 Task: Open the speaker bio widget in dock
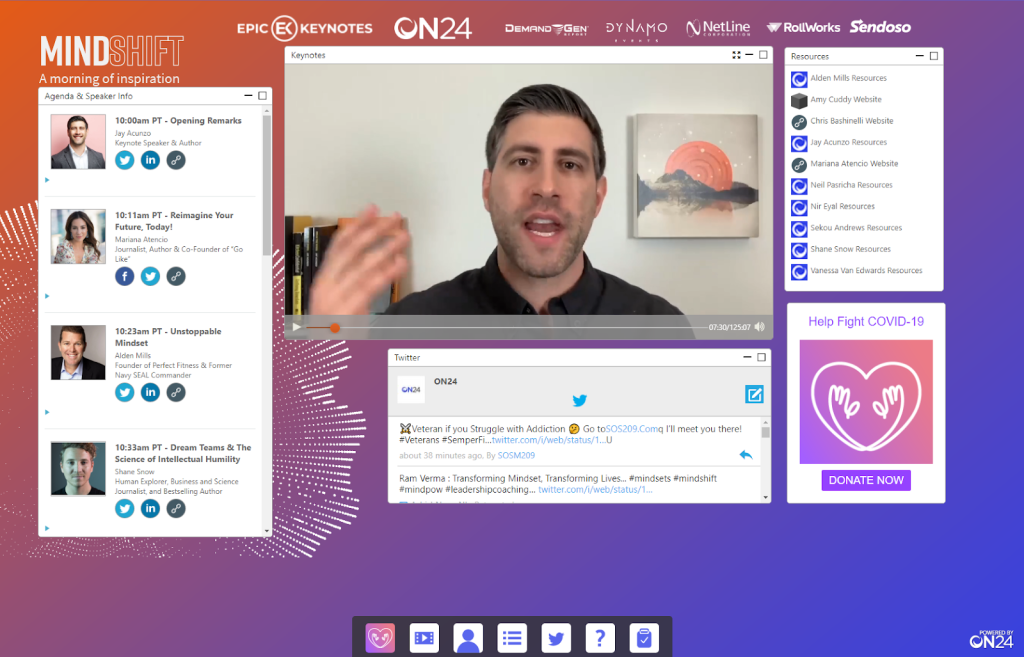click(x=468, y=638)
